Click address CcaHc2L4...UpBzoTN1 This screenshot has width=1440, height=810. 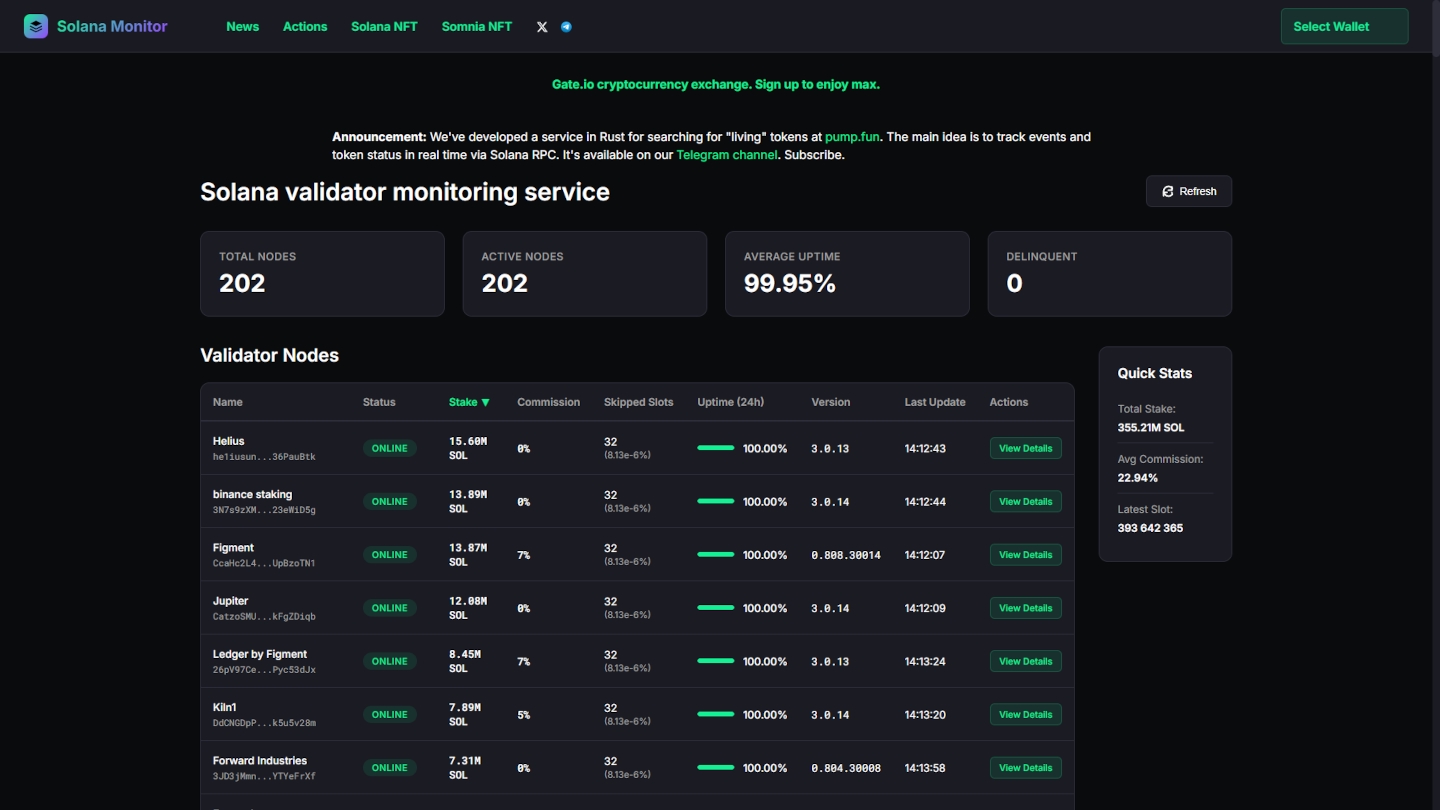click(x=264, y=563)
